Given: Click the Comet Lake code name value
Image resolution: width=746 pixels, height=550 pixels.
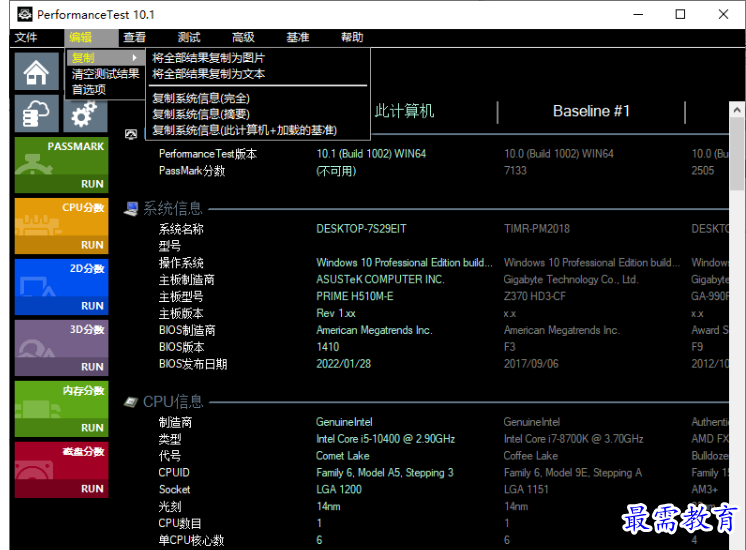Looking at the screenshot, I should (343, 456).
